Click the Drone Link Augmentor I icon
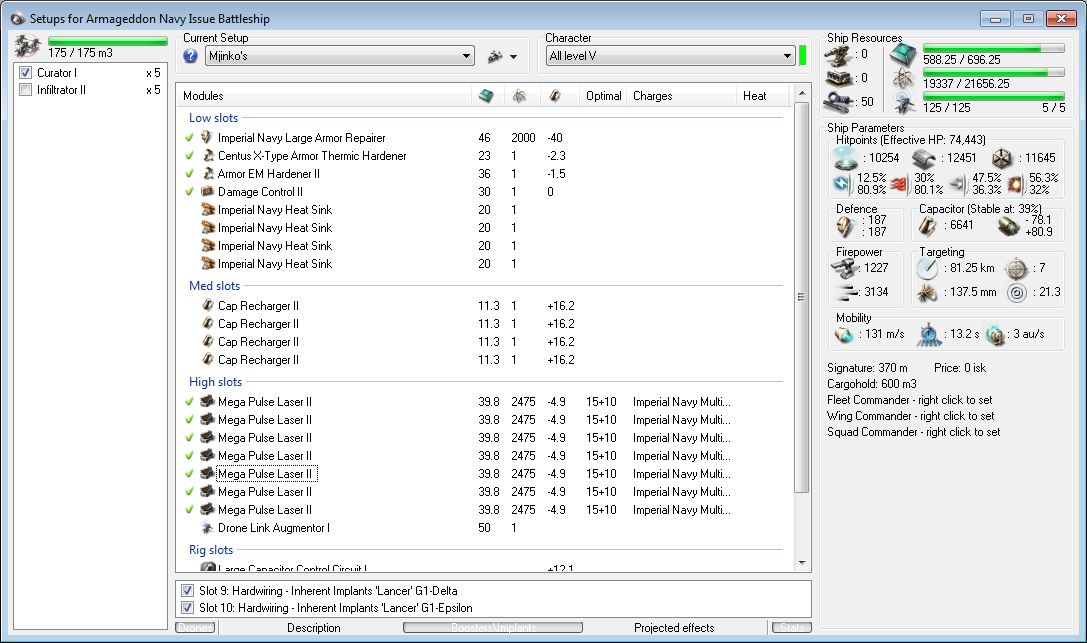 (207, 527)
